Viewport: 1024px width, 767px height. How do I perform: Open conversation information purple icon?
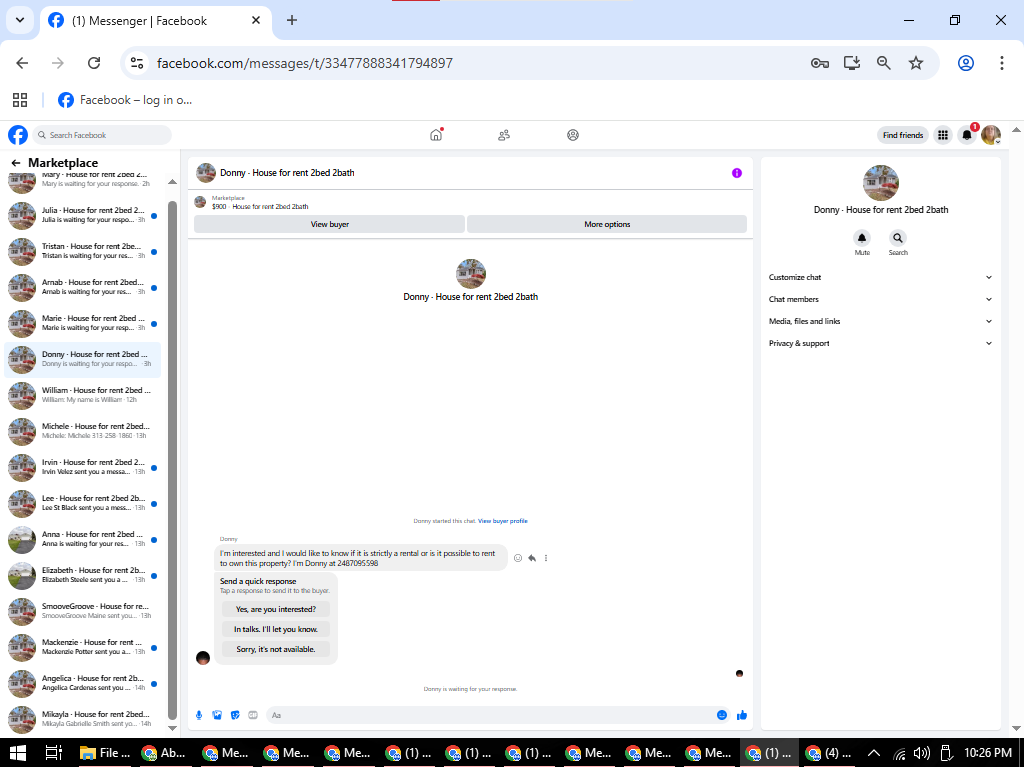click(737, 173)
